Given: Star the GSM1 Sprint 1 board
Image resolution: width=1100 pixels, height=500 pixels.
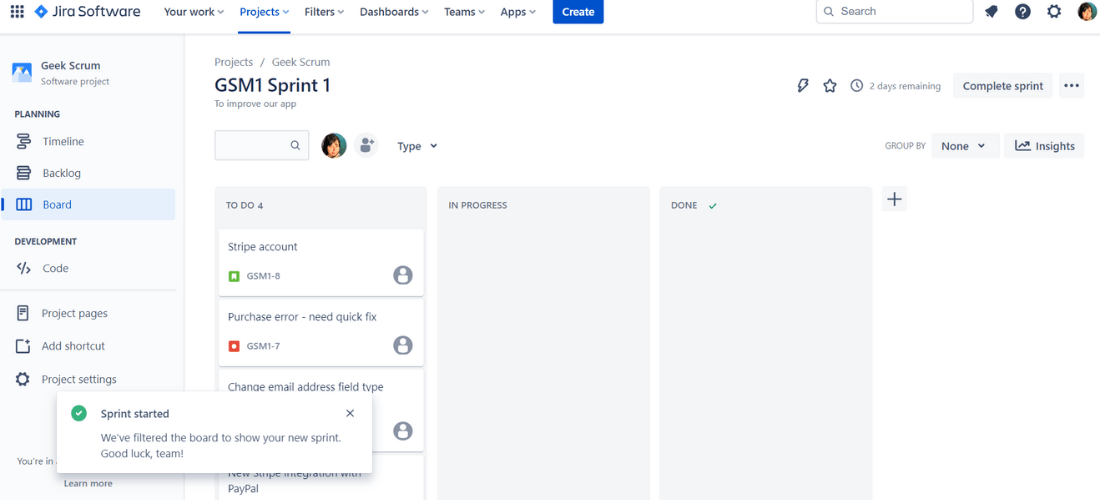Looking at the screenshot, I should point(830,86).
